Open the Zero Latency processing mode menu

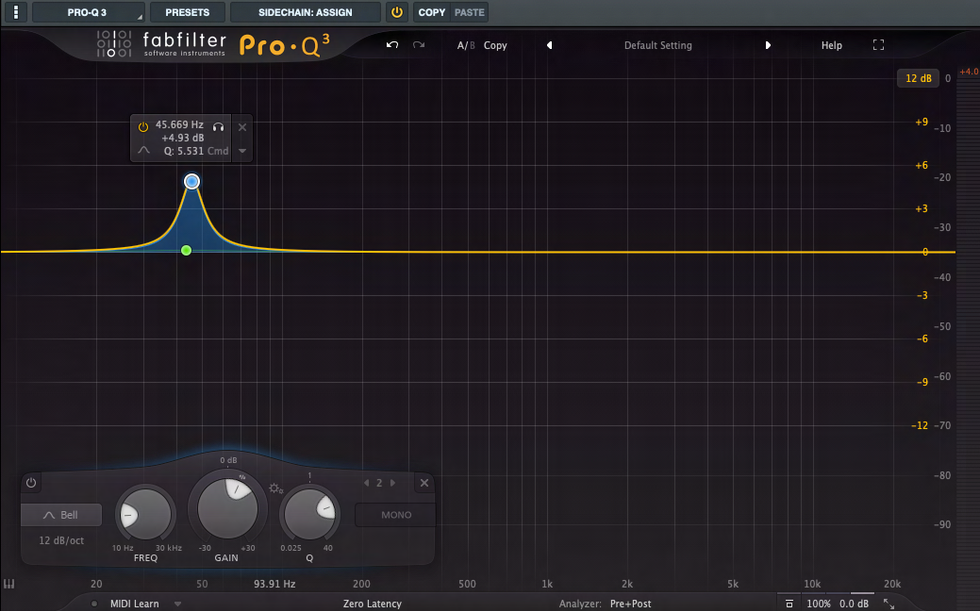372,604
